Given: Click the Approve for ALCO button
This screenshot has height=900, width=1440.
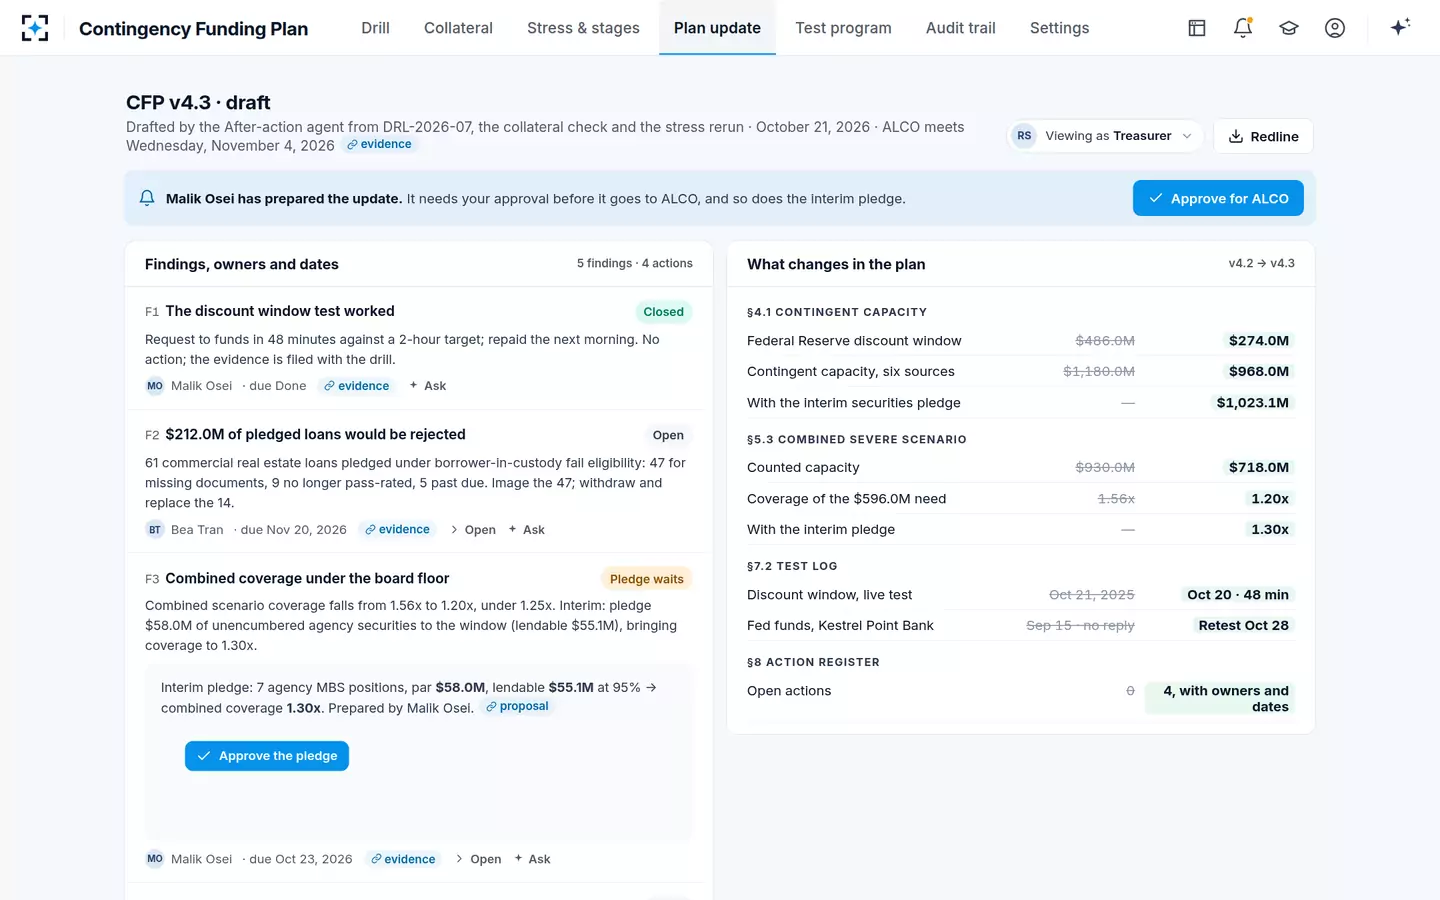Looking at the screenshot, I should tap(1218, 198).
